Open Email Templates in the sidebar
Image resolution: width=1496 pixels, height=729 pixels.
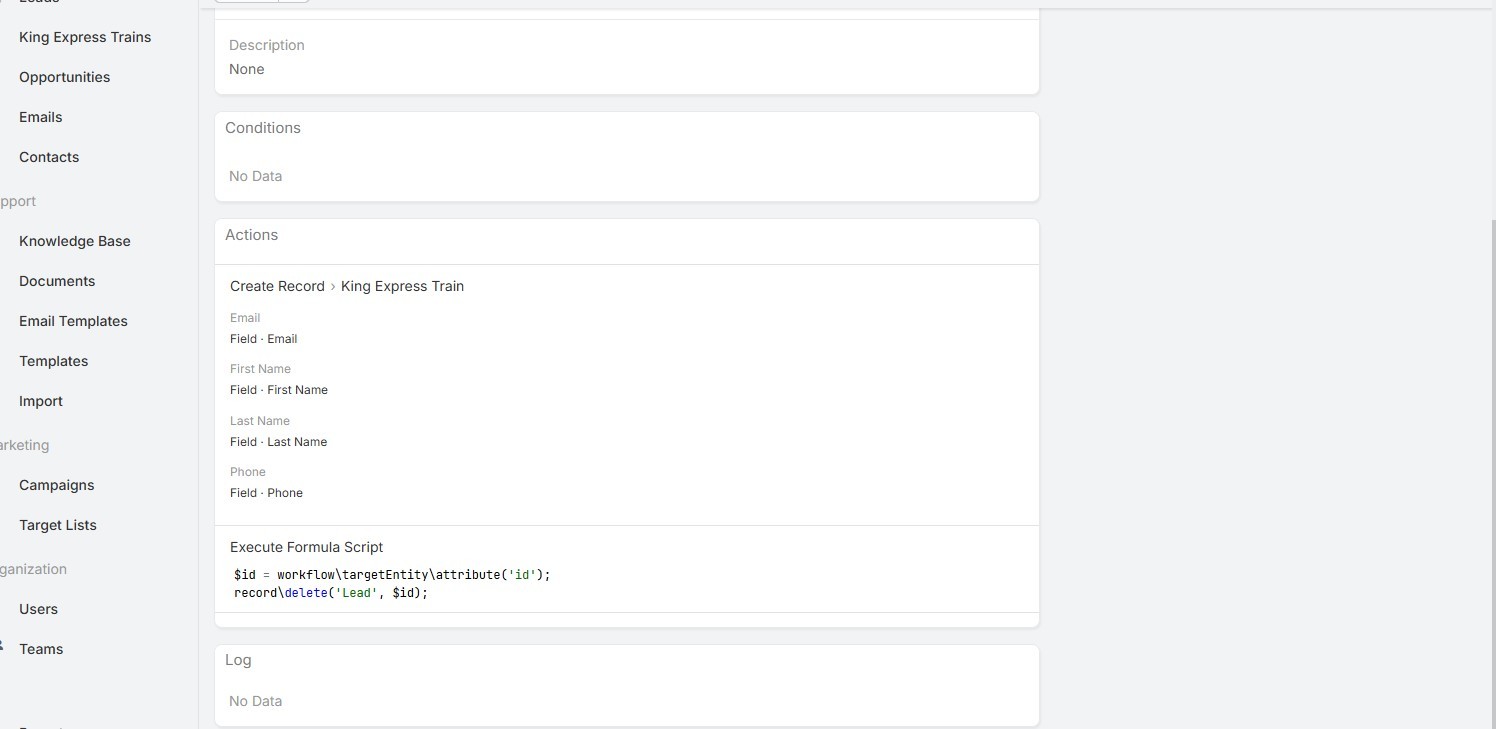click(x=73, y=321)
